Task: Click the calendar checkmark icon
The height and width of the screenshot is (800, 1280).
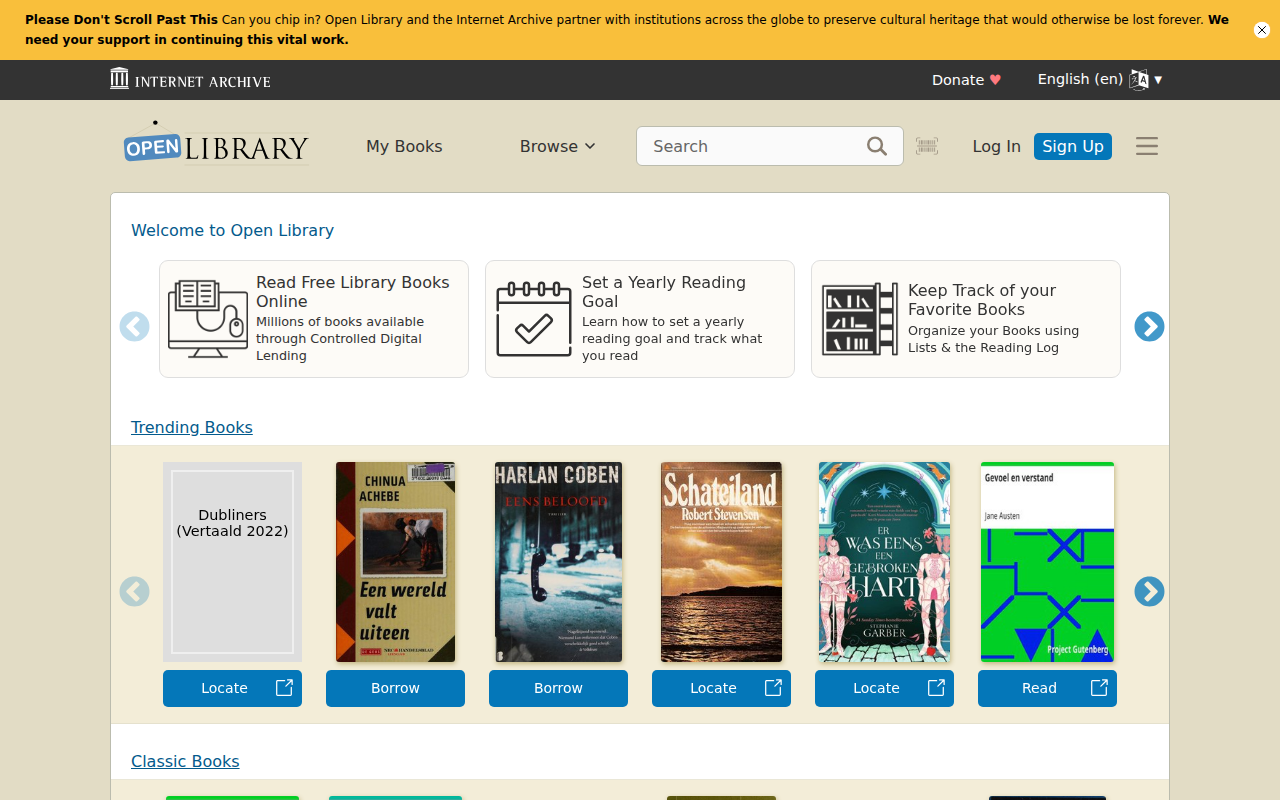Action: point(534,319)
